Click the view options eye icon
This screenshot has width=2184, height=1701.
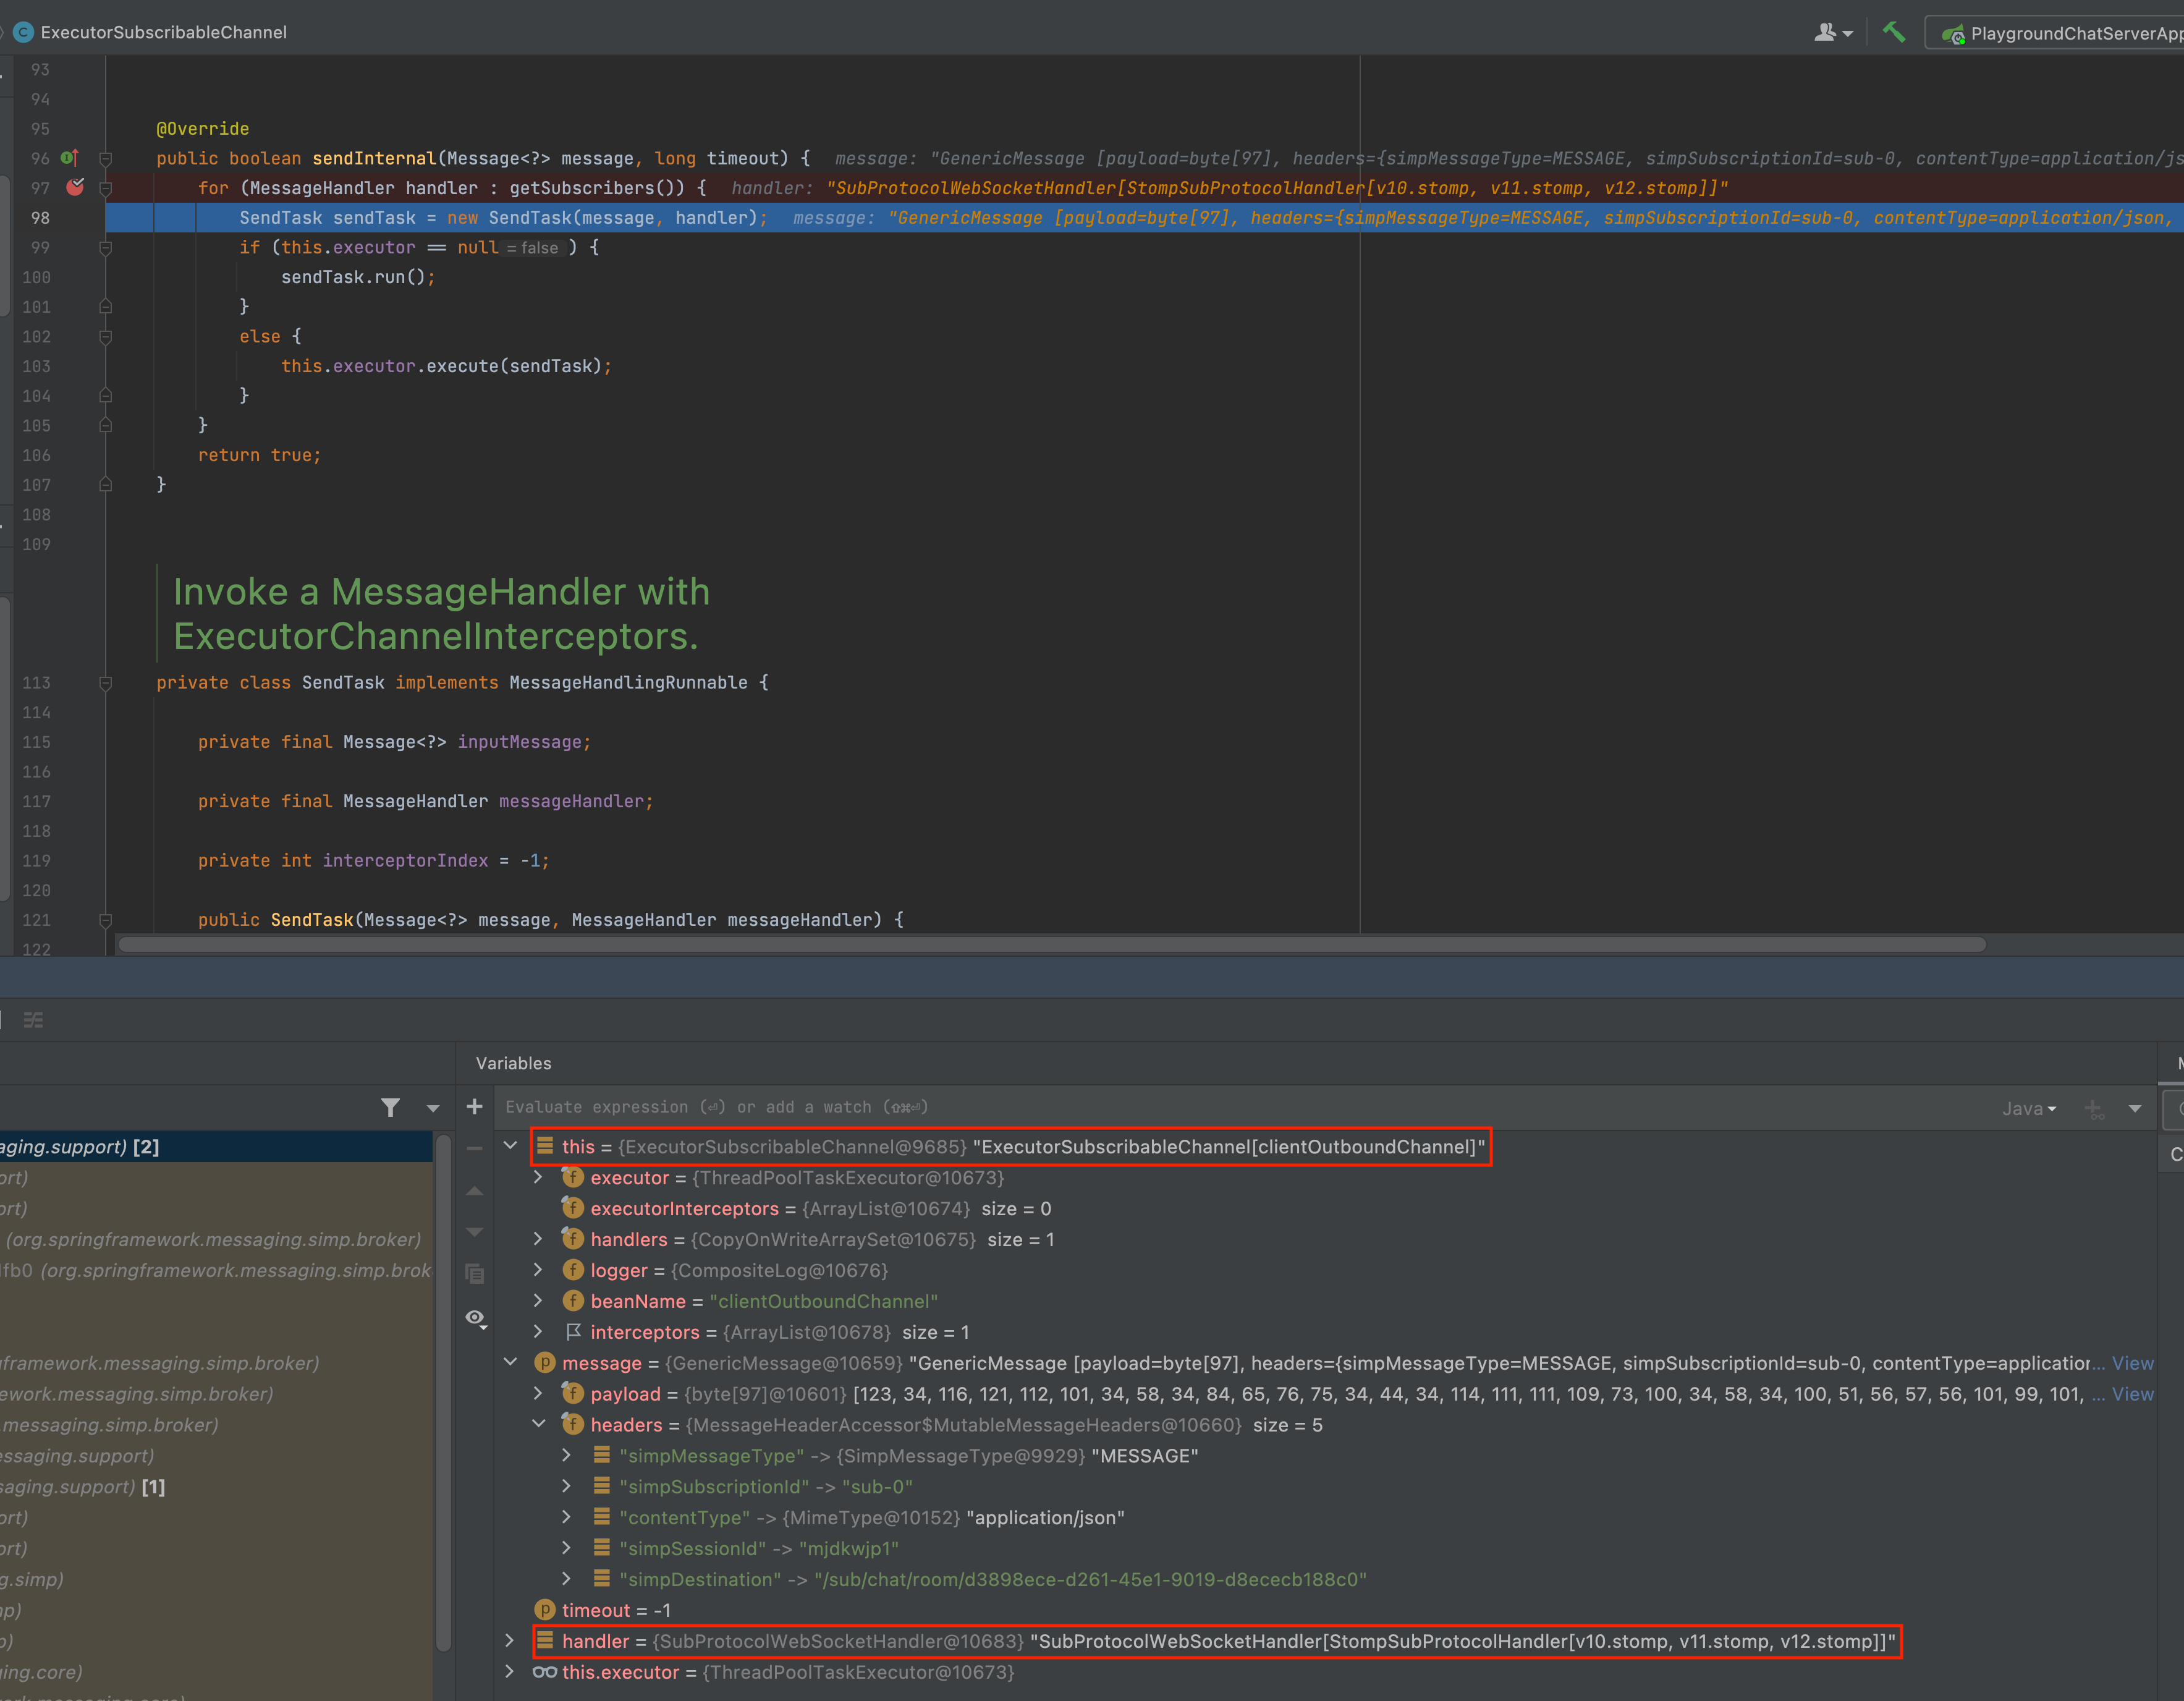point(476,1318)
